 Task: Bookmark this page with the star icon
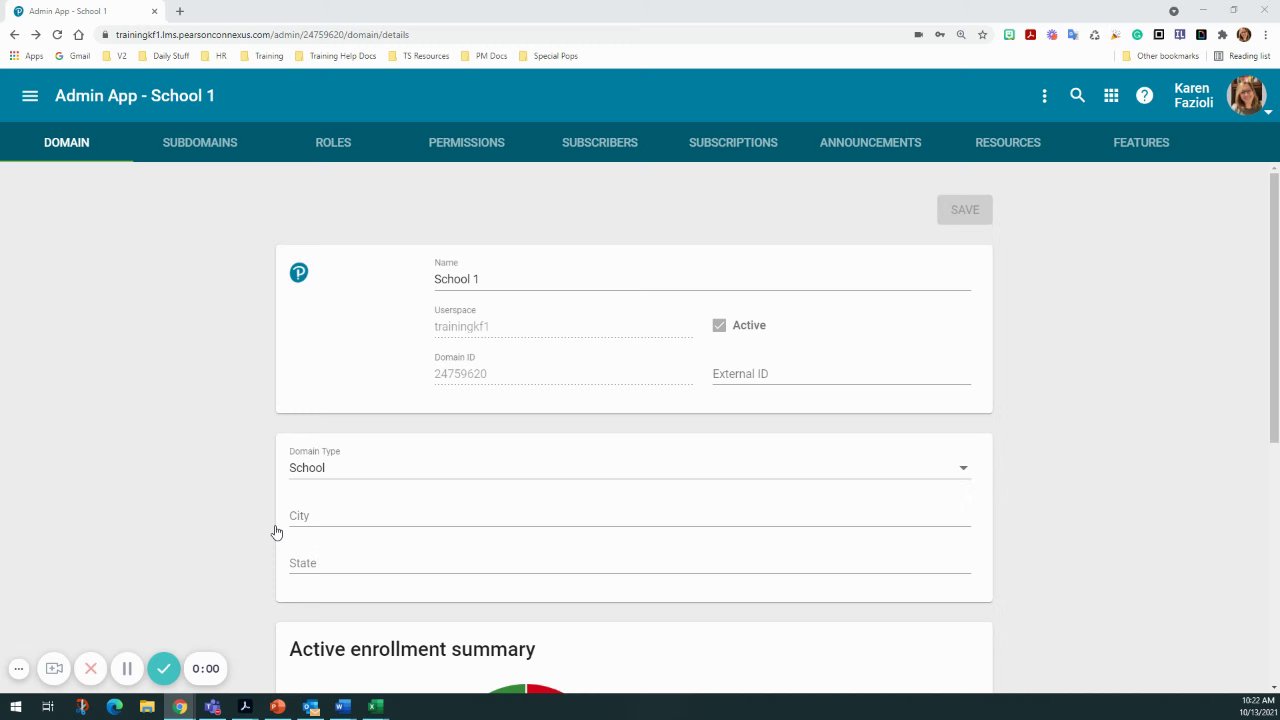(x=982, y=34)
